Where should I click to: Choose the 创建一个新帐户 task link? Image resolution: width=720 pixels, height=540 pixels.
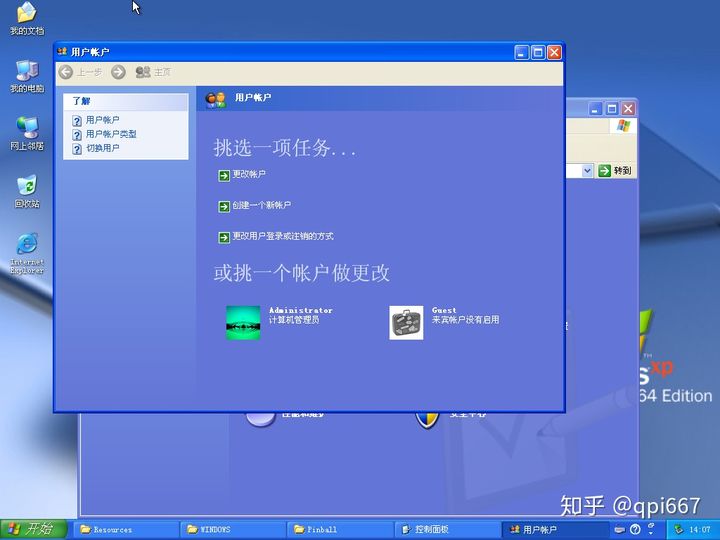(x=261, y=205)
